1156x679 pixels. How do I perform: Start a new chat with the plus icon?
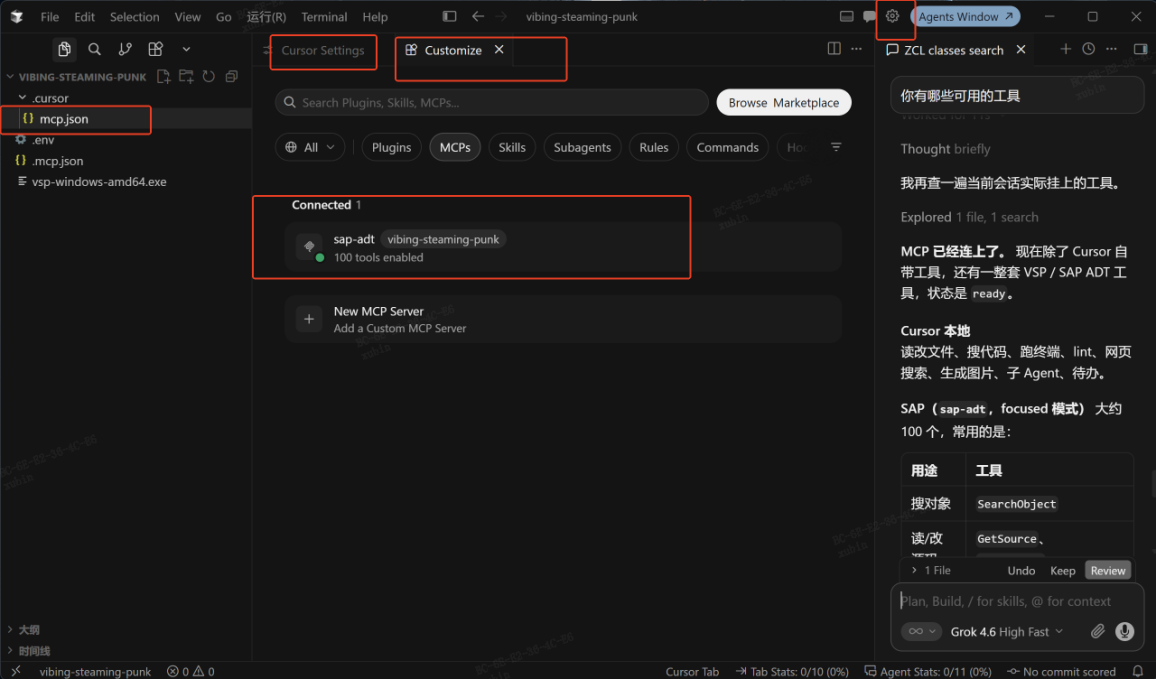tap(1065, 49)
